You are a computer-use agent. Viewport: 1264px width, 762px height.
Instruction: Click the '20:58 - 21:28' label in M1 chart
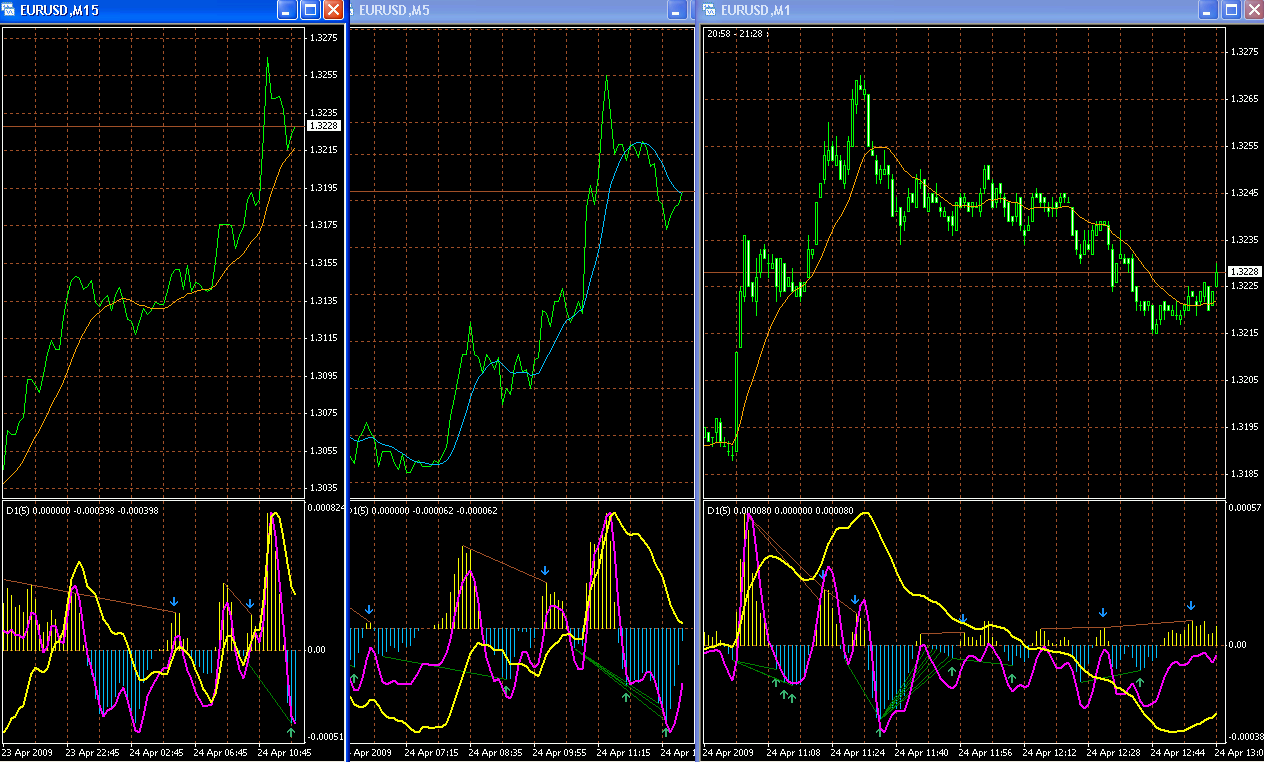click(734, 34)
